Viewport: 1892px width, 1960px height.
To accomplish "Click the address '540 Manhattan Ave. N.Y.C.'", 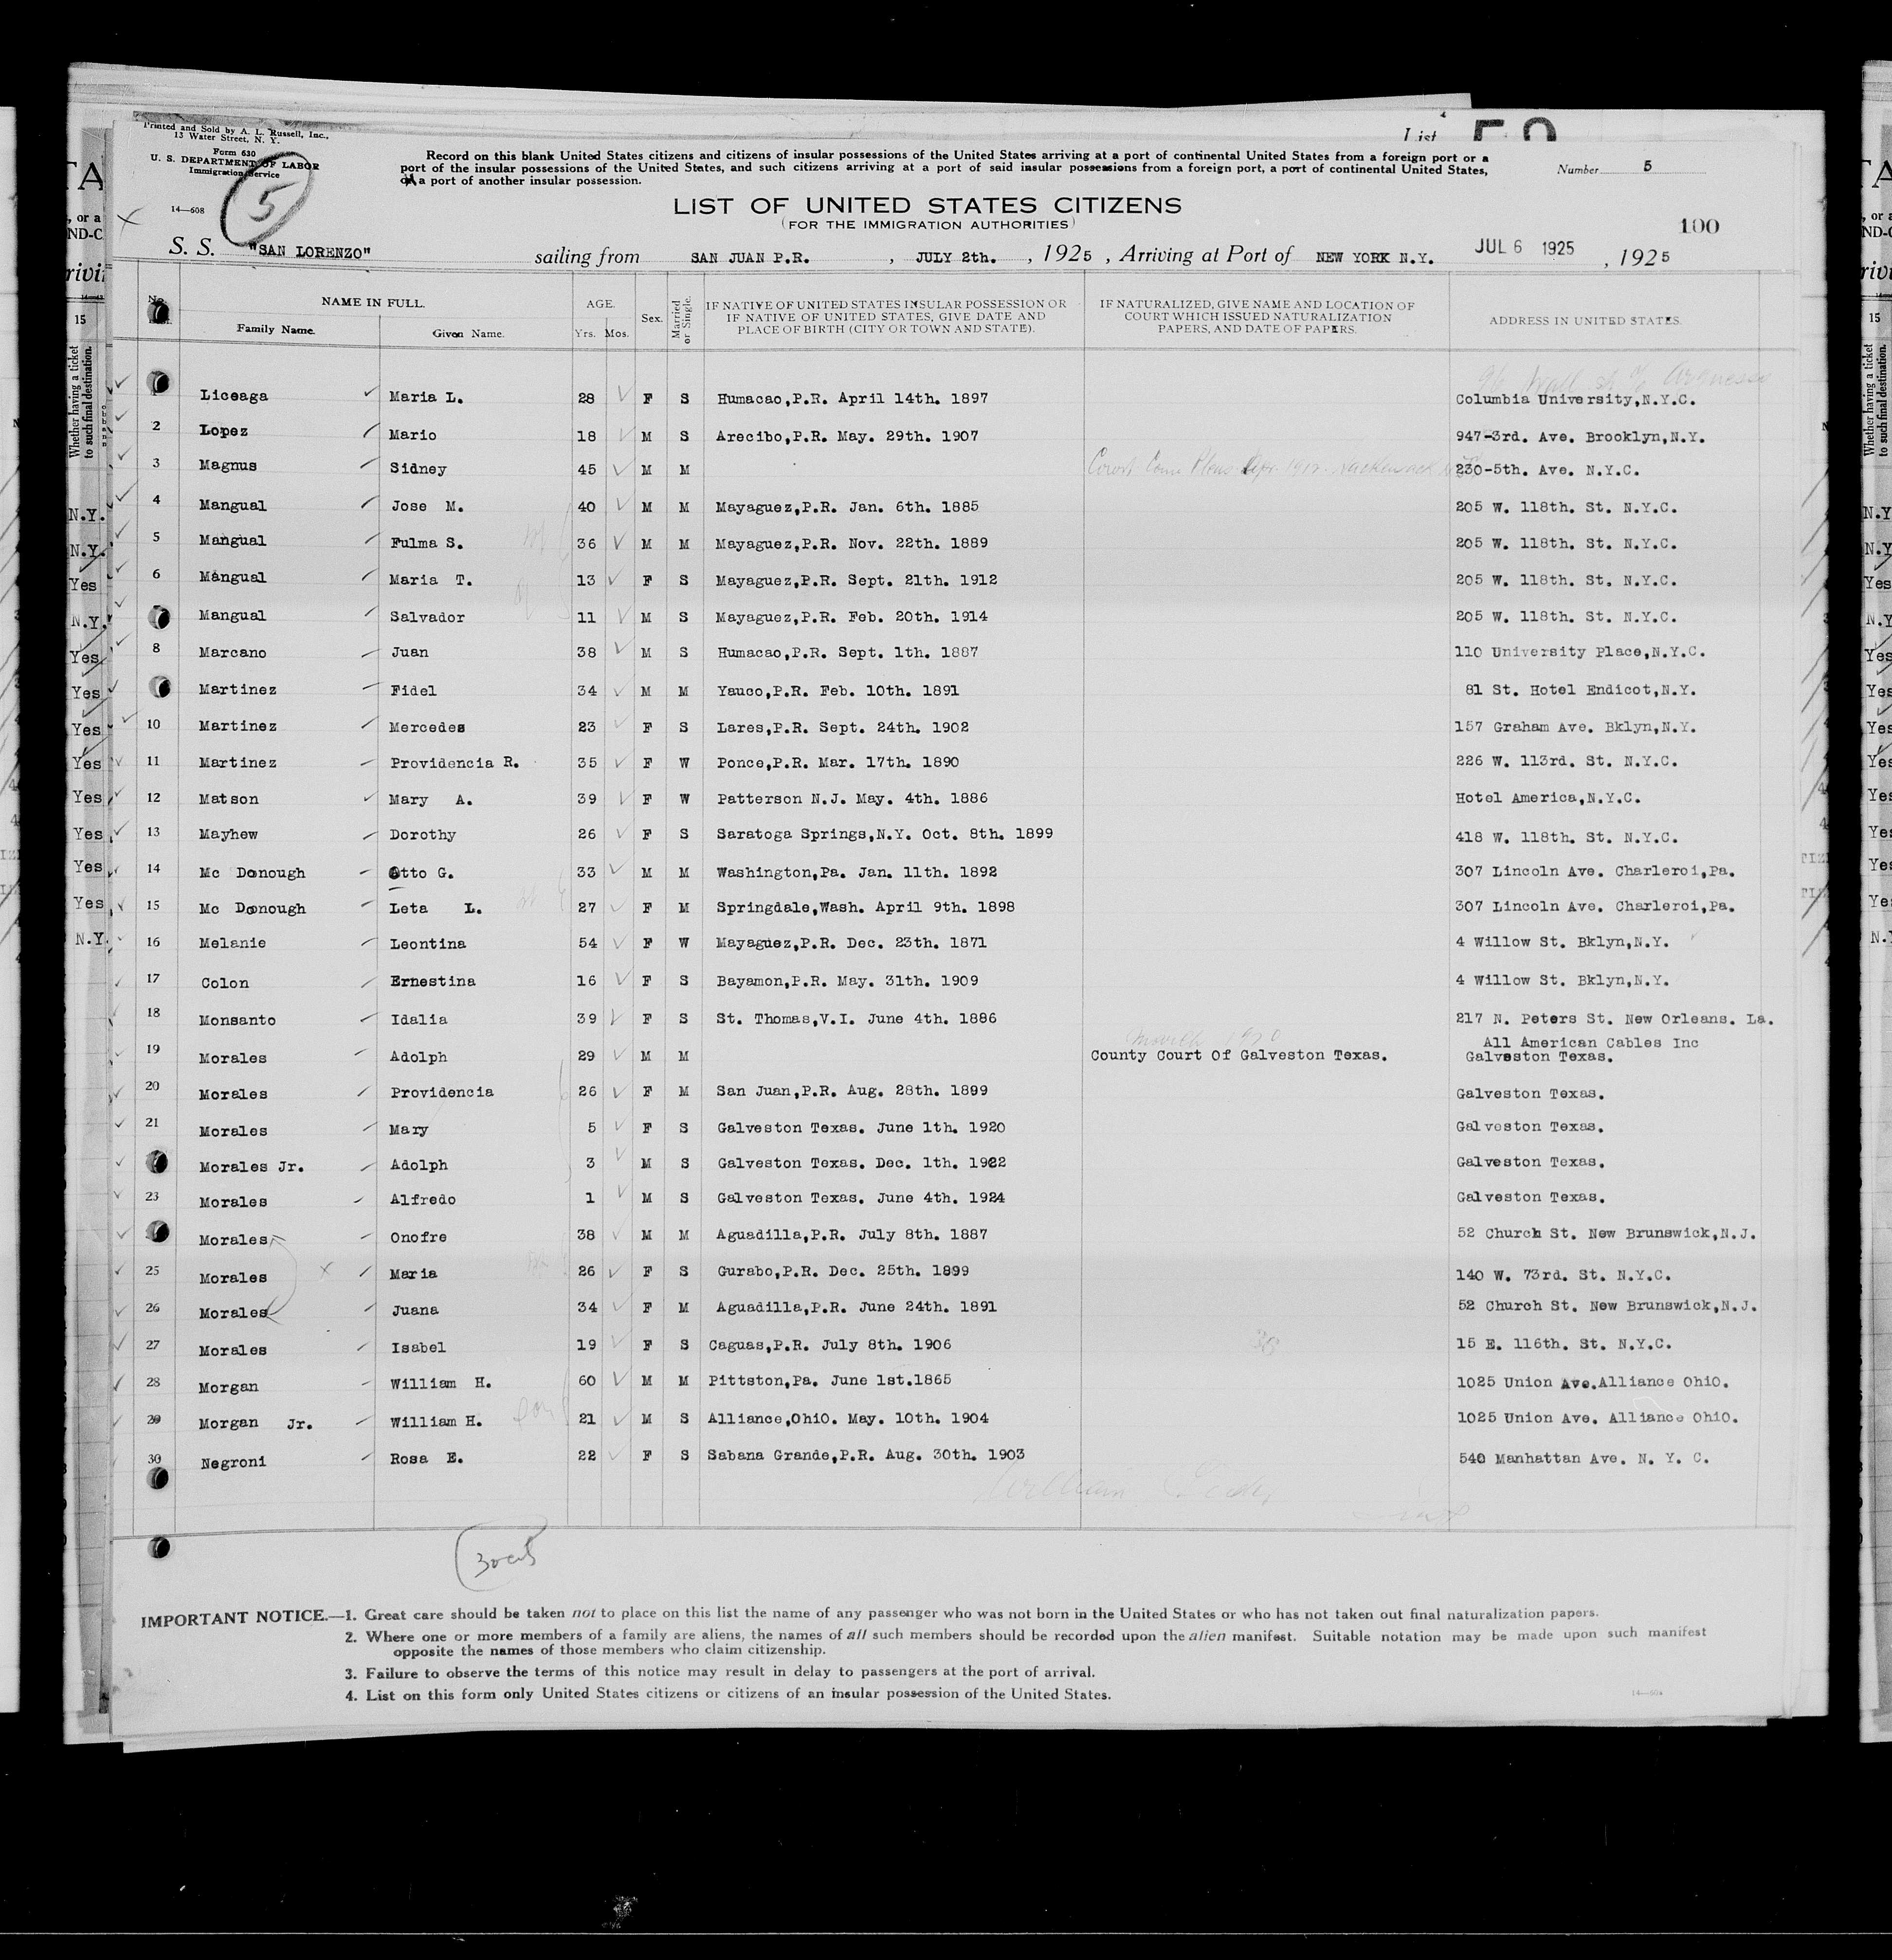I will click(1584, 1458).
